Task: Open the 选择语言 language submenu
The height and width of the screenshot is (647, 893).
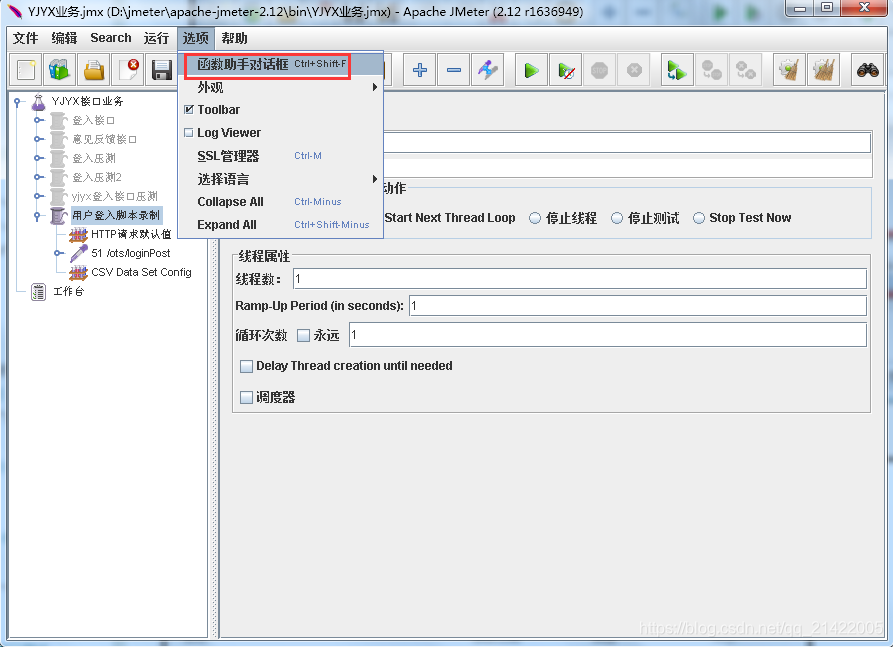Action: pyautogui.click(x=281, y=179)
